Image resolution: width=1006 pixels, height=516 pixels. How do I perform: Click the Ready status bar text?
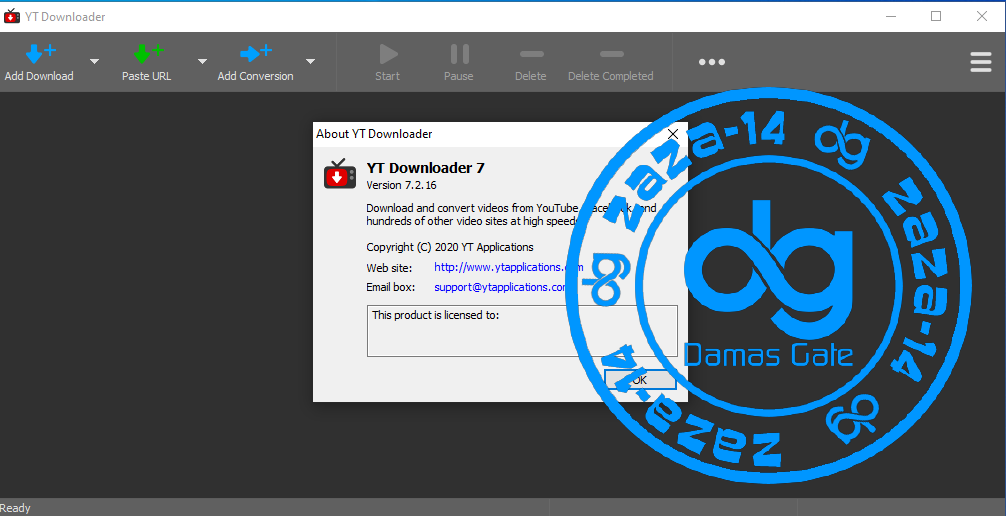click(x=16, y=508)
